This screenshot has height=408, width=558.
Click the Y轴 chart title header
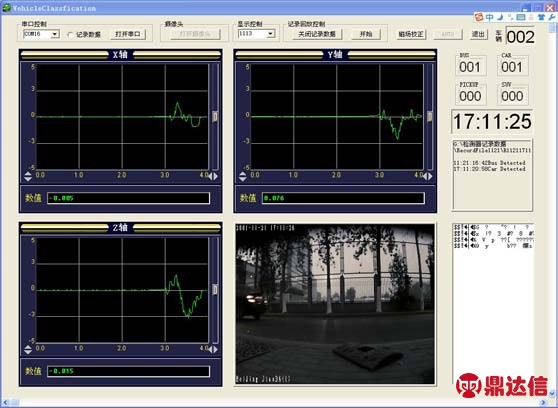pos(335,54)
